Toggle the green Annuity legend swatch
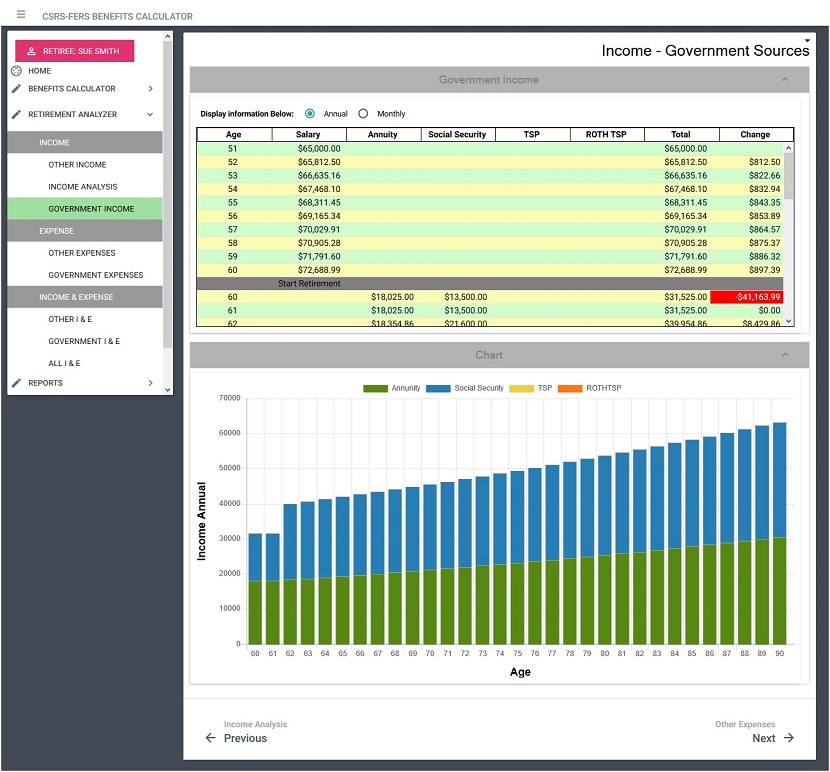 coord(375,388)
